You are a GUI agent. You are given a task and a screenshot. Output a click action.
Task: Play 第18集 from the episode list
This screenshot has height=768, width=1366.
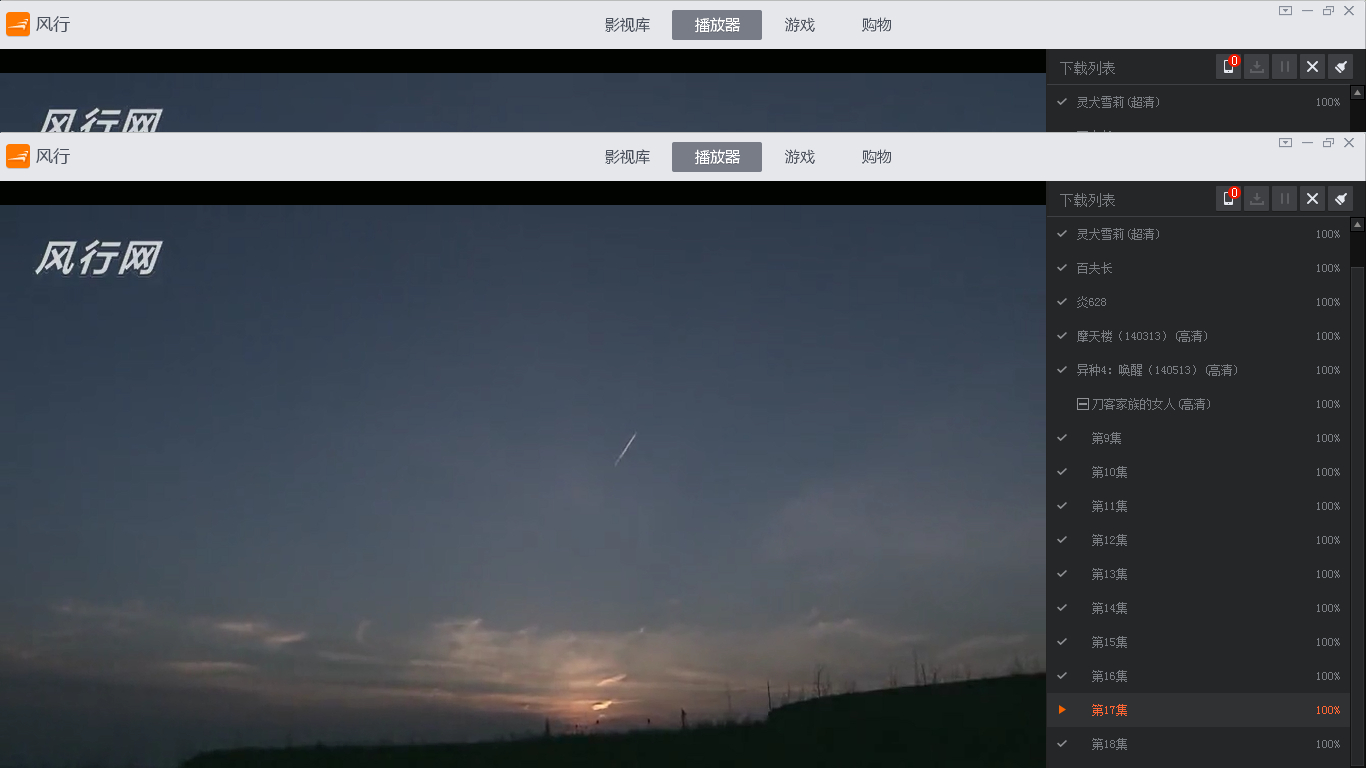(1198, 744)
